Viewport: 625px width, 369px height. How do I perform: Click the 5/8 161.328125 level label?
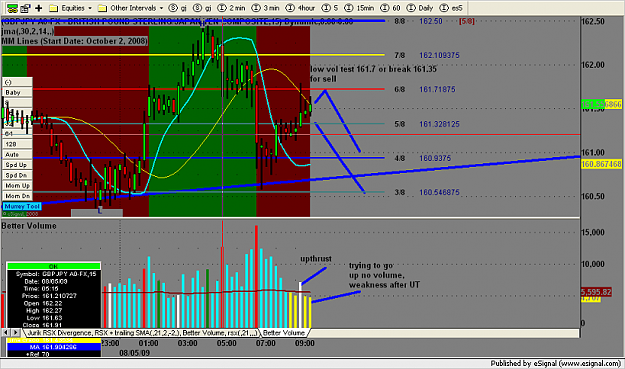coord(426,124)
